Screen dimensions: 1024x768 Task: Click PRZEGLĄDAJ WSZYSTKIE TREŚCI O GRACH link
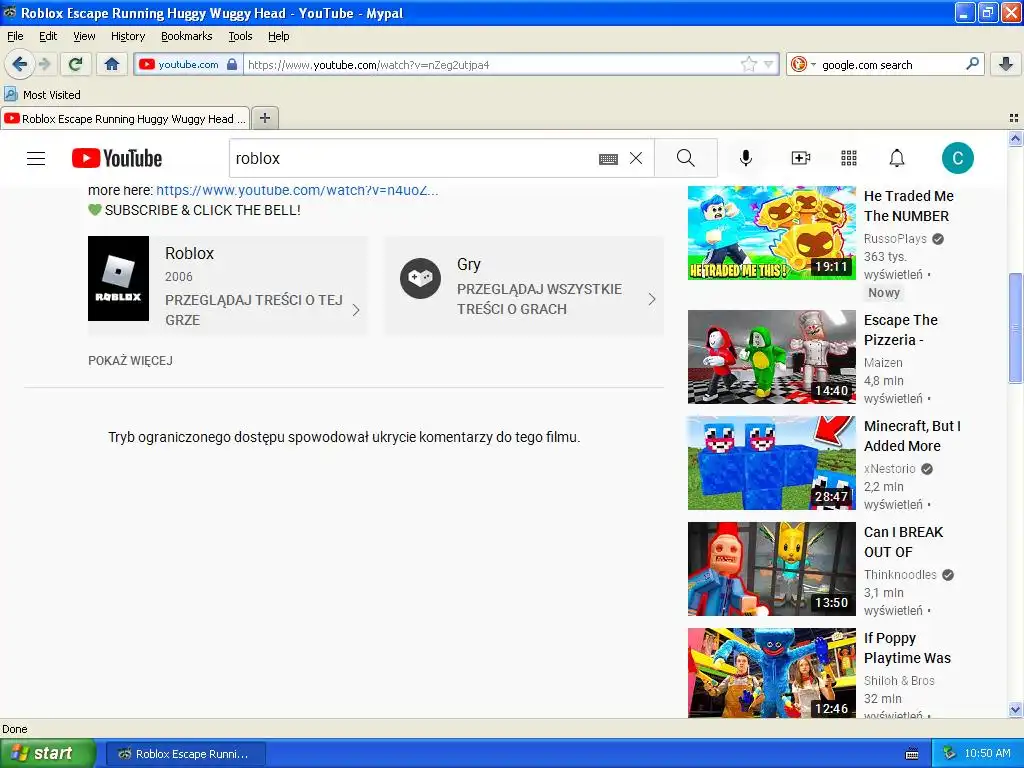539,299
